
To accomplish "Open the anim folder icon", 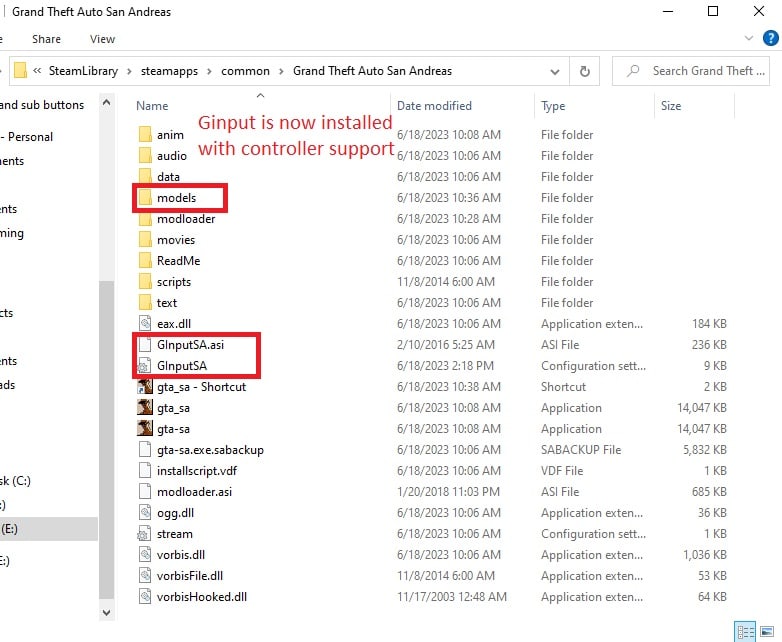I will (145, 135).
